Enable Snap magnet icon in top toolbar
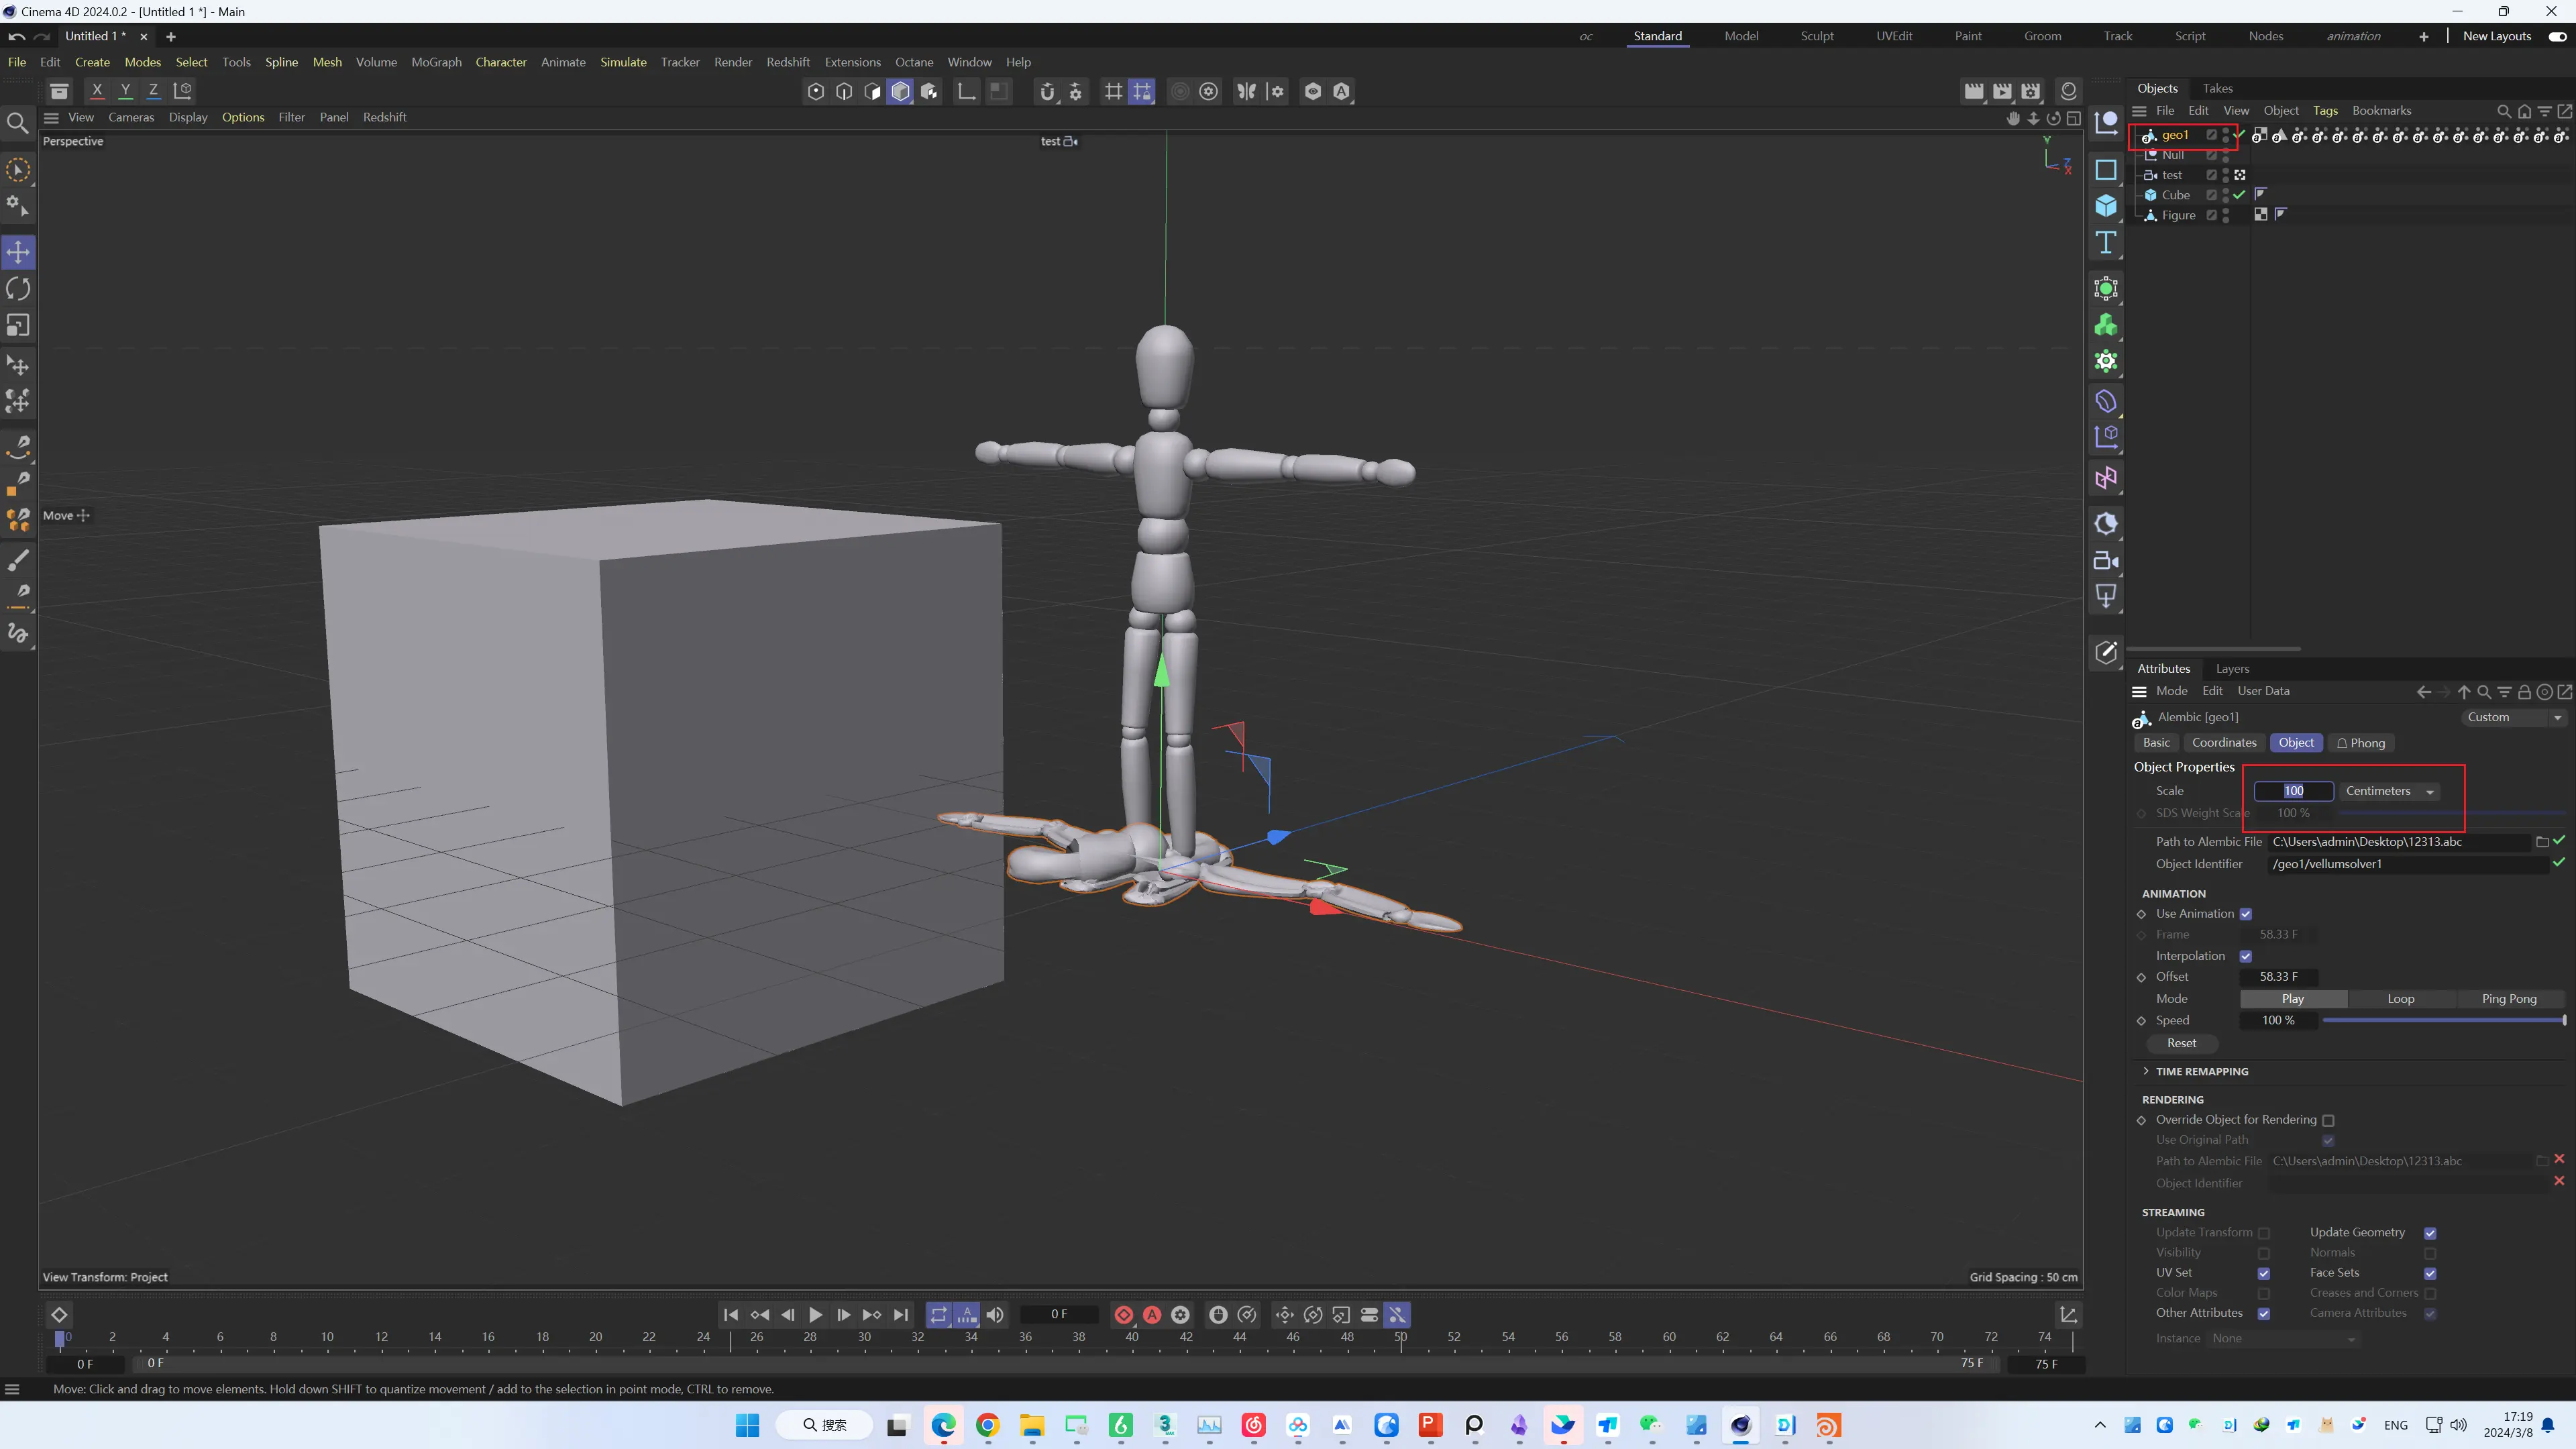Screen dimensions: 2576x1449 pyautogui.click(x=1047, y=92)
